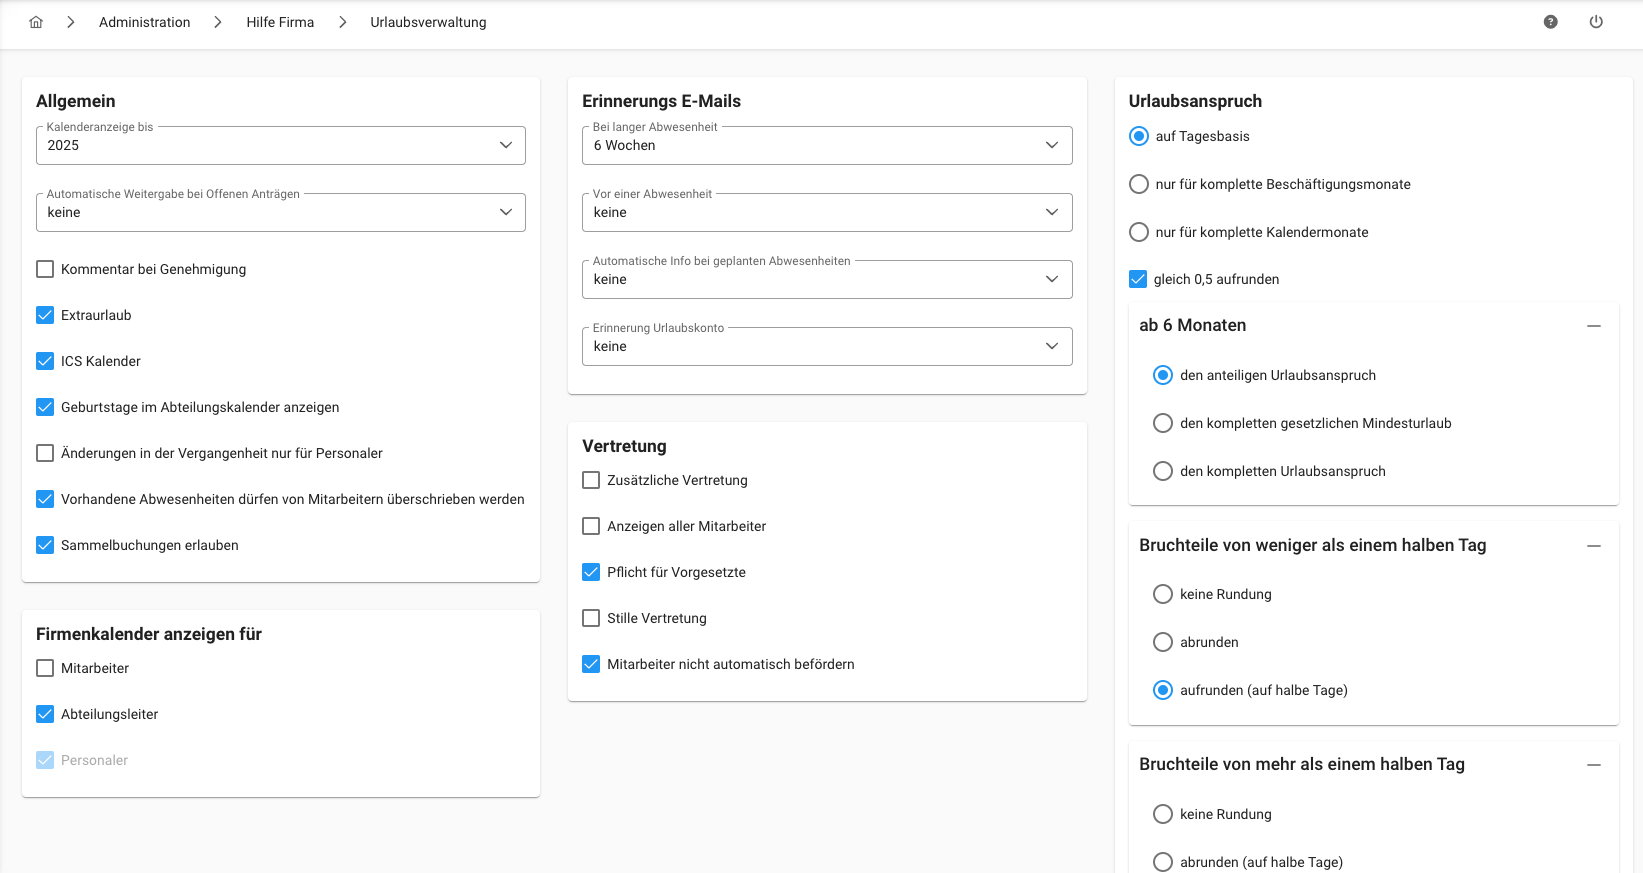Image resolution: width=1643 pixels, height=873 pixels.
Task: Enable 'Kommentar bei Genehmigung' checkbox
Action: tap(45, 269)
